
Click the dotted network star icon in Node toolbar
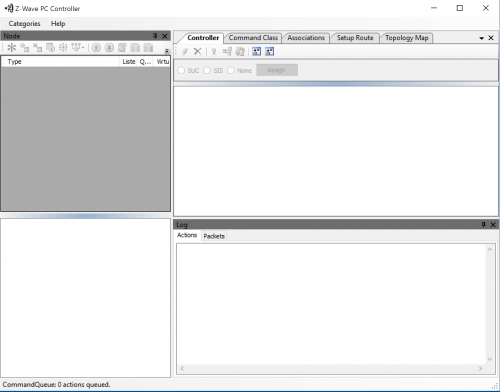tap(63, 48)
